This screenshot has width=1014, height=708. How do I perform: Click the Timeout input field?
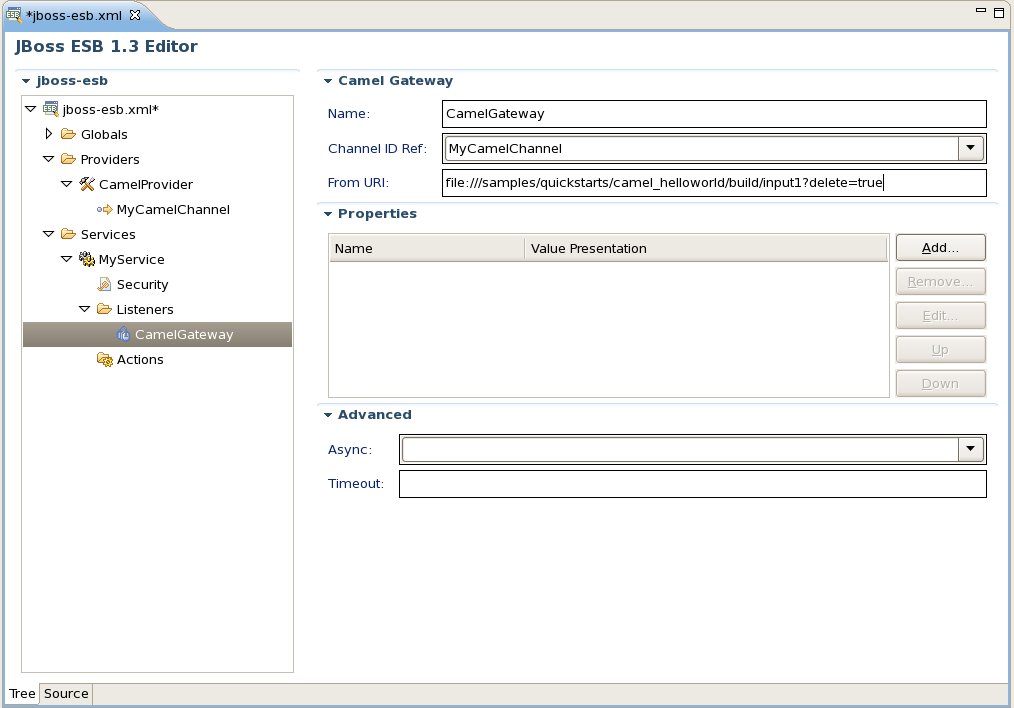(693, 484)
